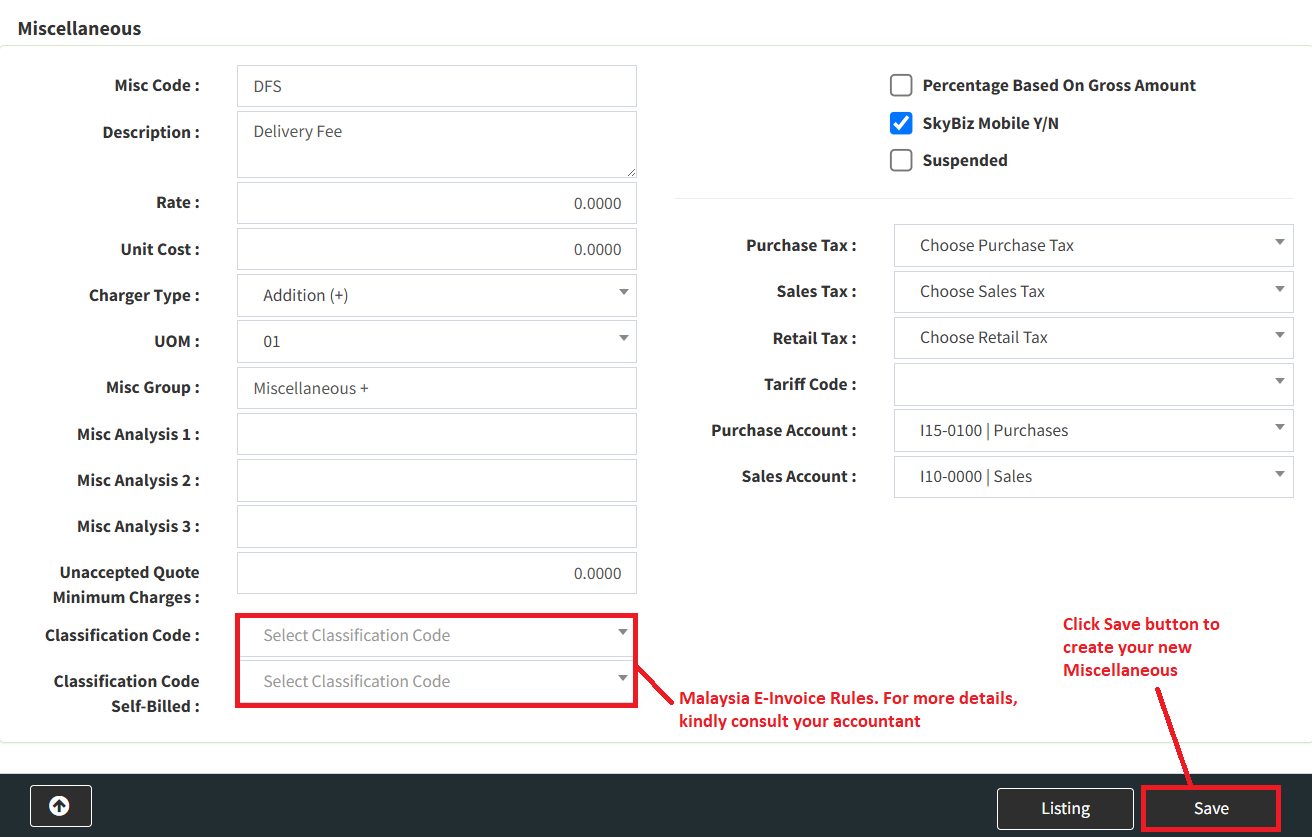
Task: Uncheck the SkyBiz Mobile Y/N checkbox
Action: tap(901, 123)
